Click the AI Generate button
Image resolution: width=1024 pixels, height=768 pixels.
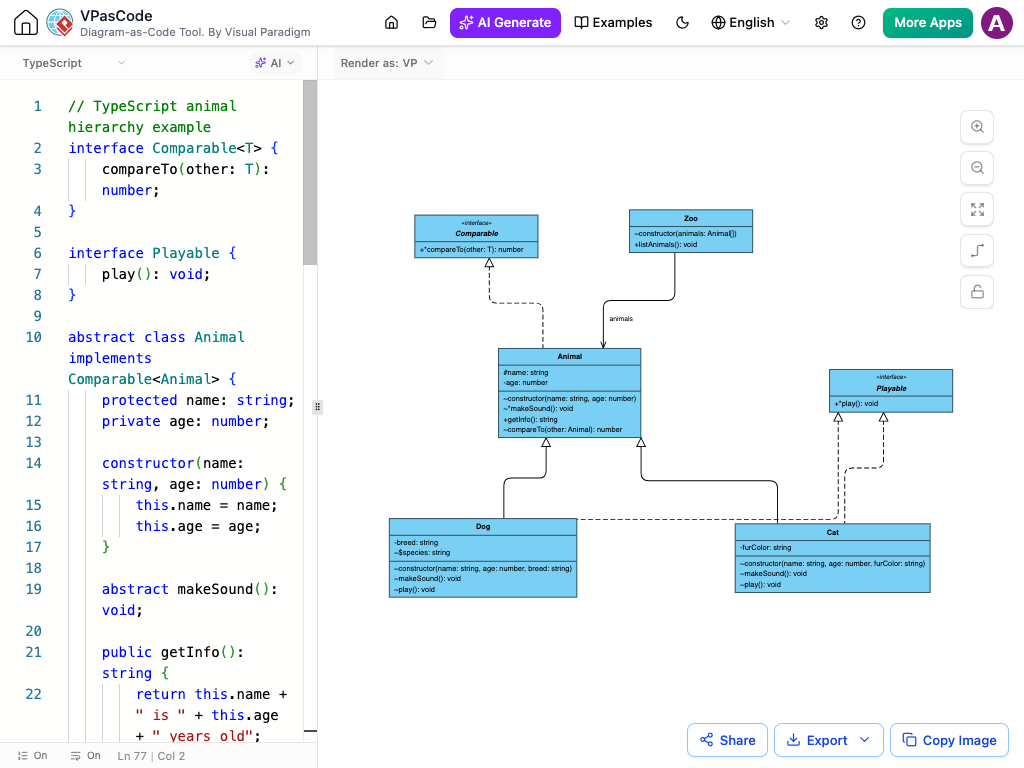coord(505,23)
